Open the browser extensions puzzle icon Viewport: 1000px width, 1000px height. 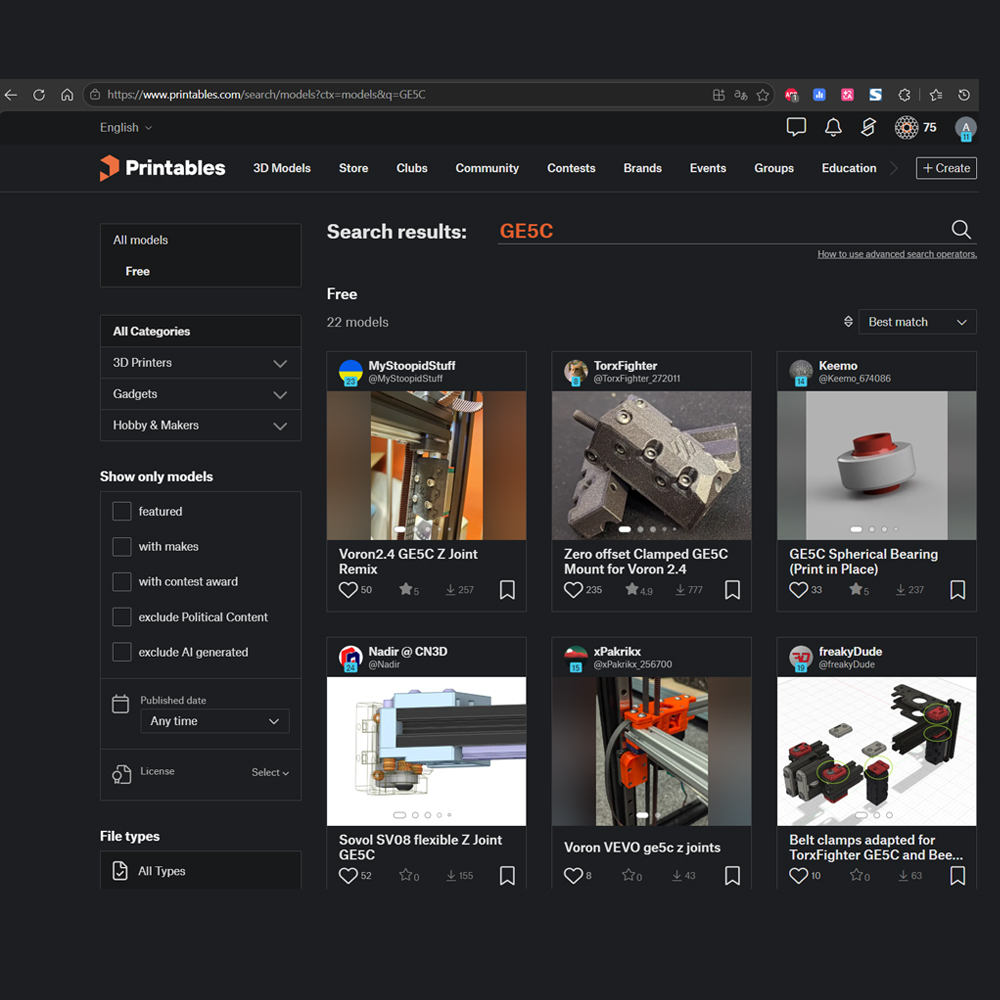pos(904,95)
